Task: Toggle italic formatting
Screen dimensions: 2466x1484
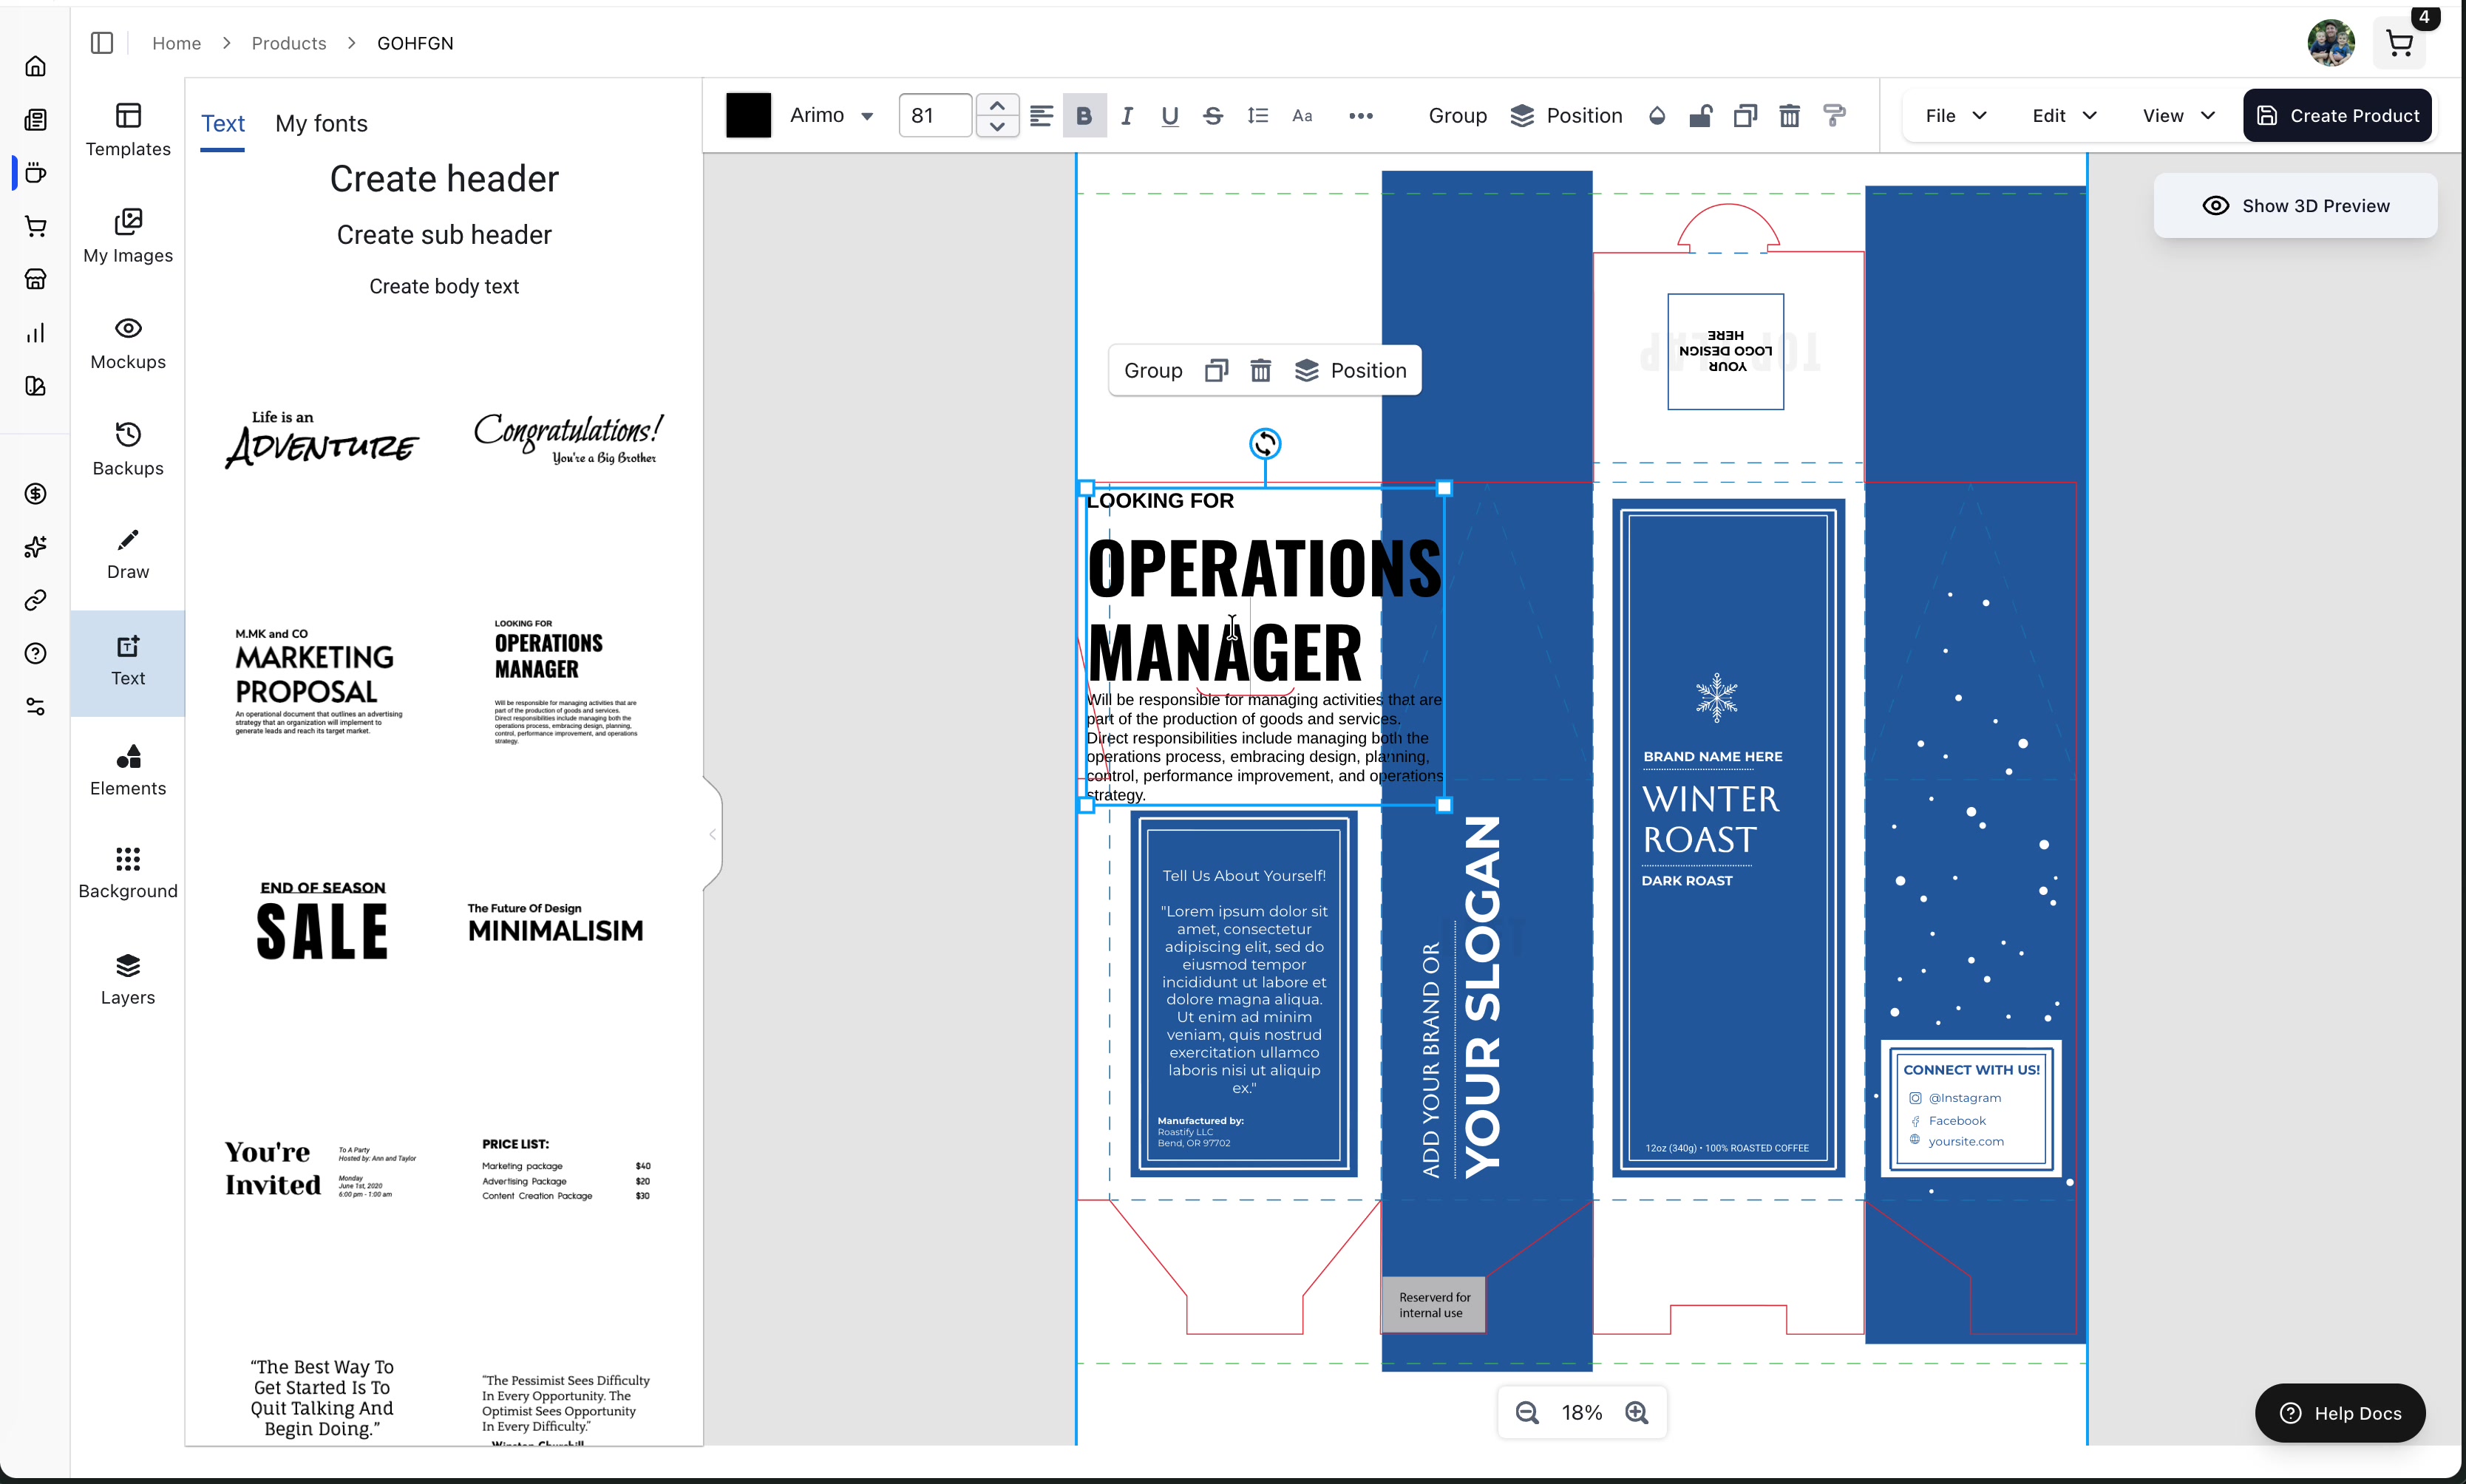Action: (1127, 116)
